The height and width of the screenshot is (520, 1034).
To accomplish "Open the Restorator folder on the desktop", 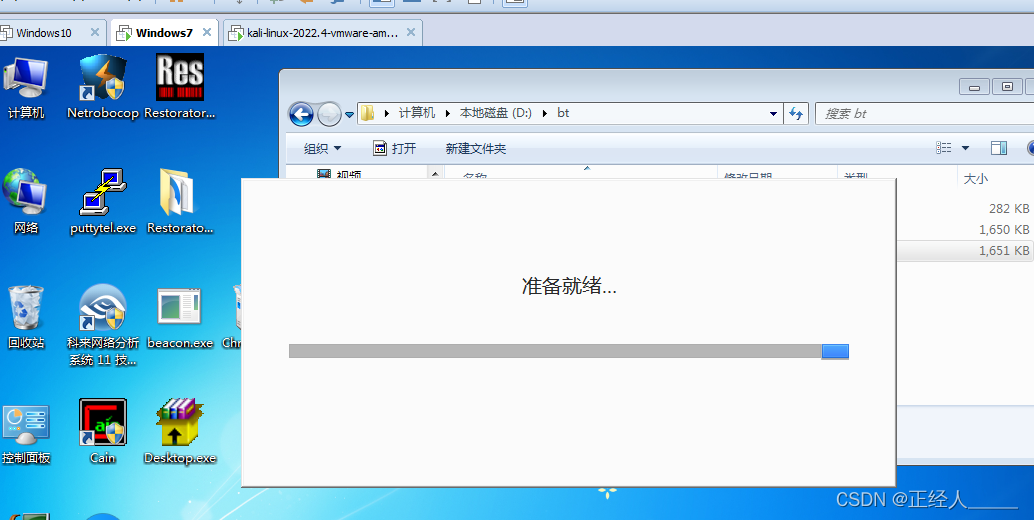I will point(179,201).
